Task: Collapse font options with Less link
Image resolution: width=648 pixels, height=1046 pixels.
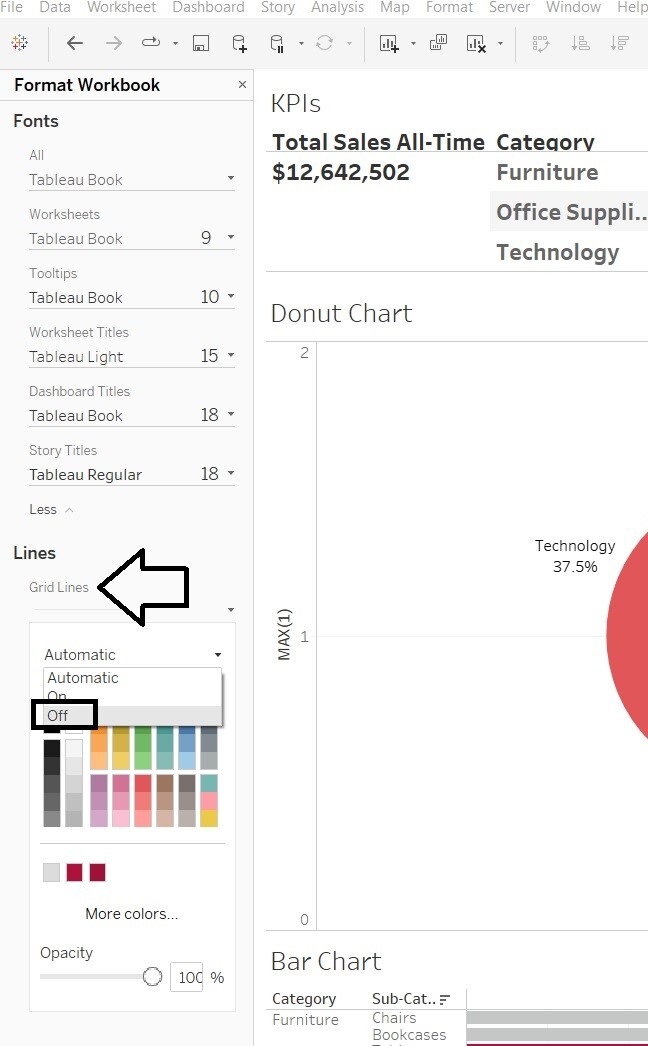Action: pos(51,510)
